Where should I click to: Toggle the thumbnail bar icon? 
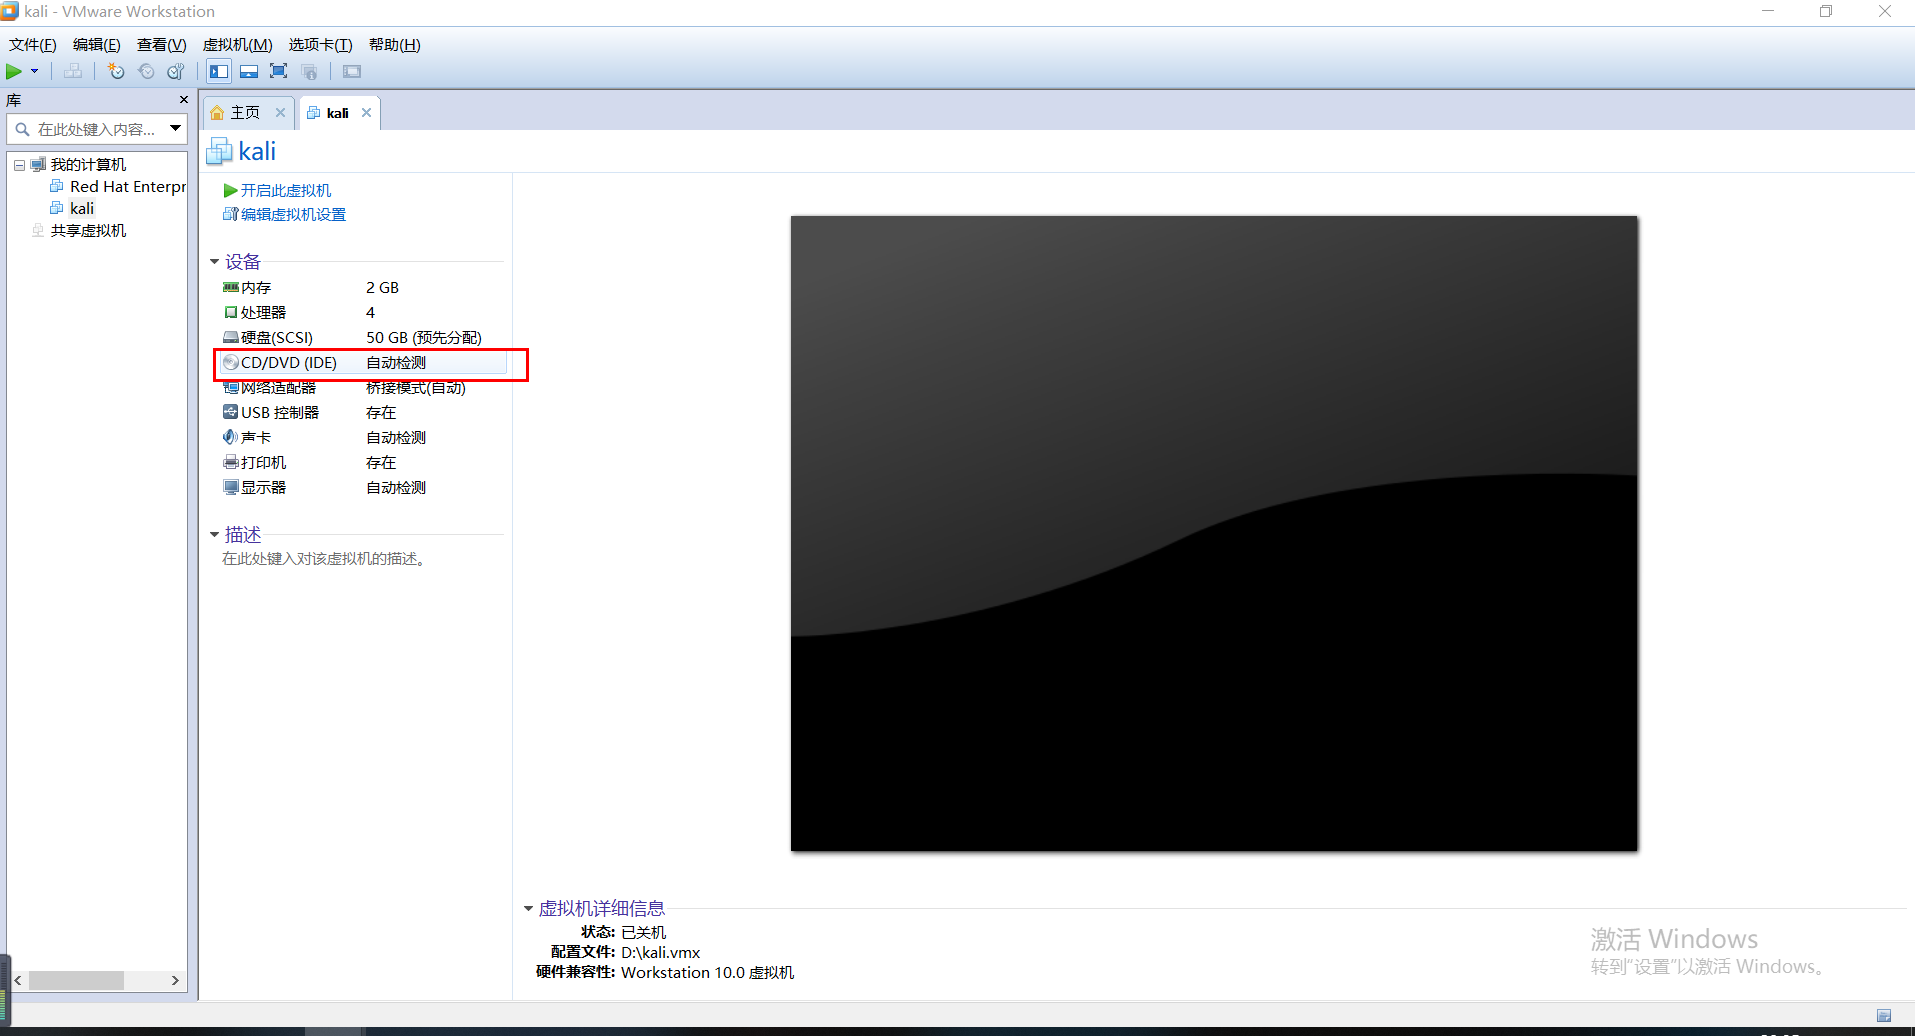tap(249, 71)
